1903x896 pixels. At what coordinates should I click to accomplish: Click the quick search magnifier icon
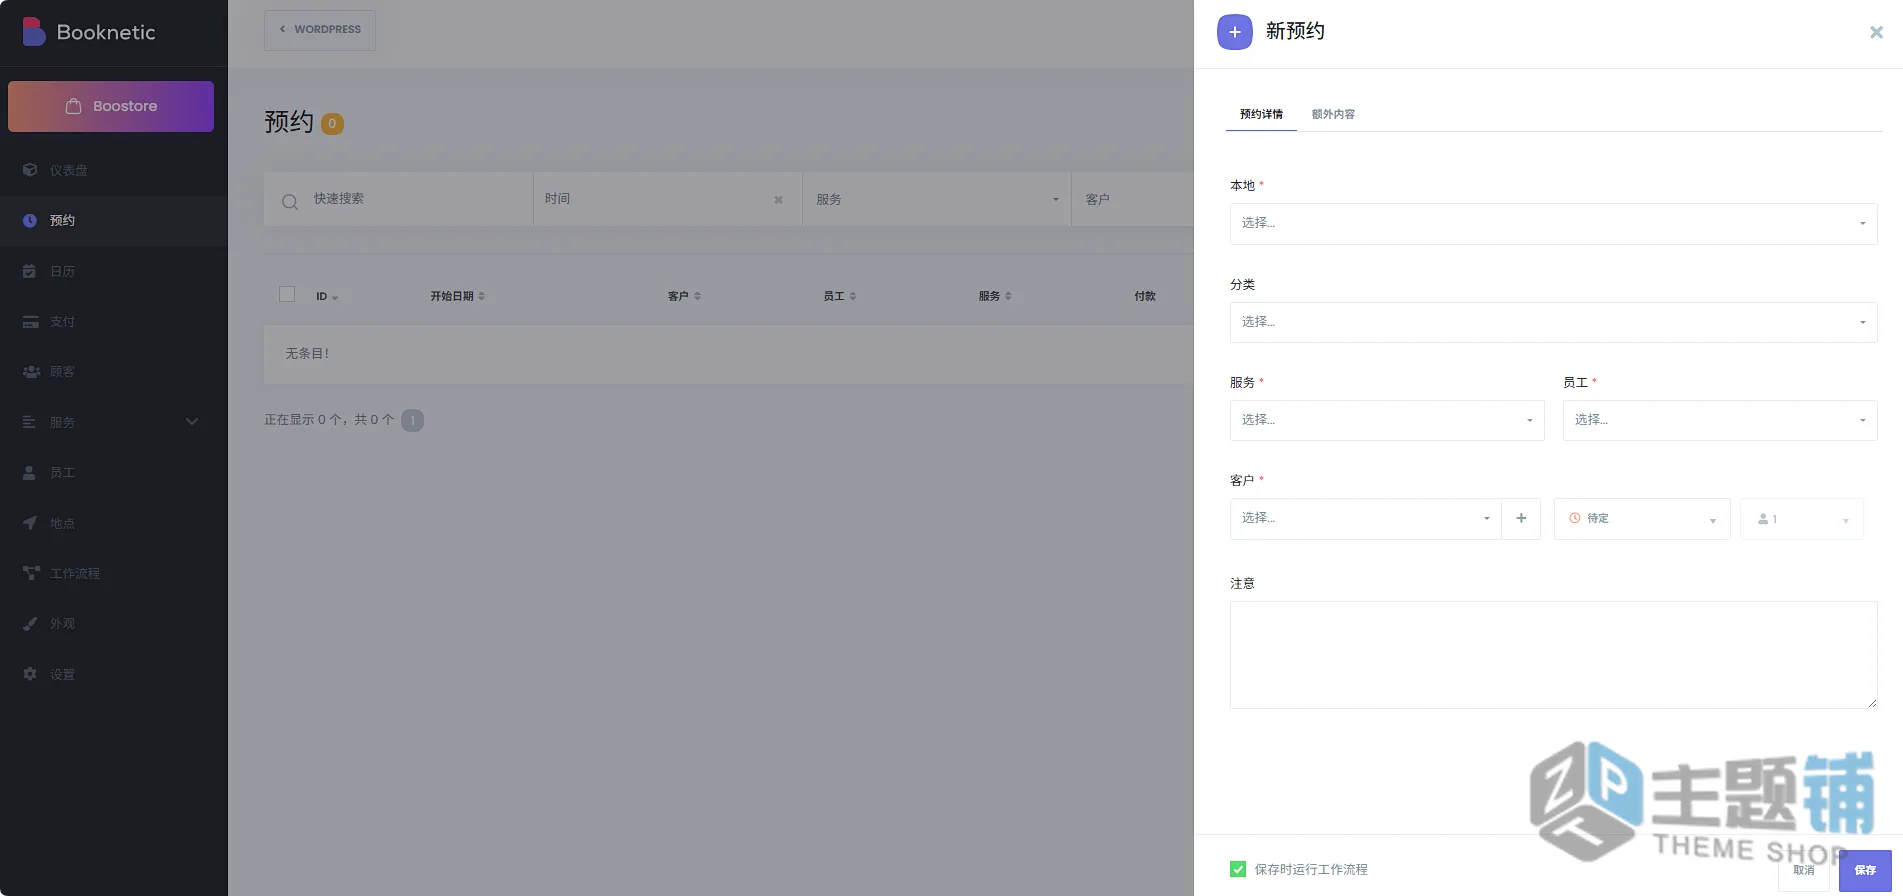(x=290, y=202)
